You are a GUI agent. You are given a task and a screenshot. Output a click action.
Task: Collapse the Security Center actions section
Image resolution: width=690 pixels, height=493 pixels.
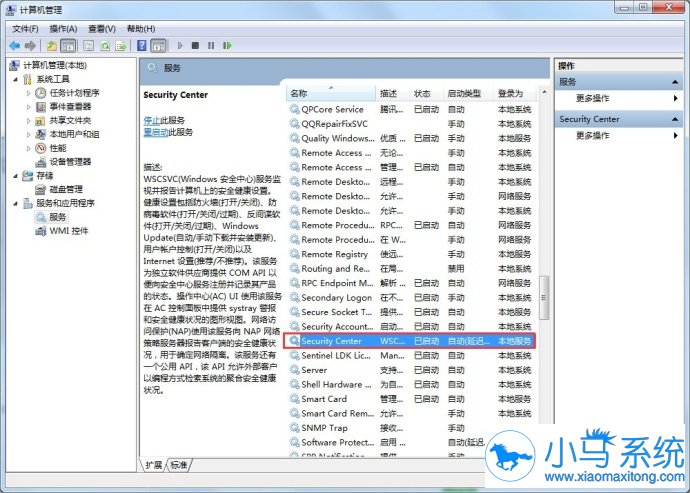click(x=675, y=119)
